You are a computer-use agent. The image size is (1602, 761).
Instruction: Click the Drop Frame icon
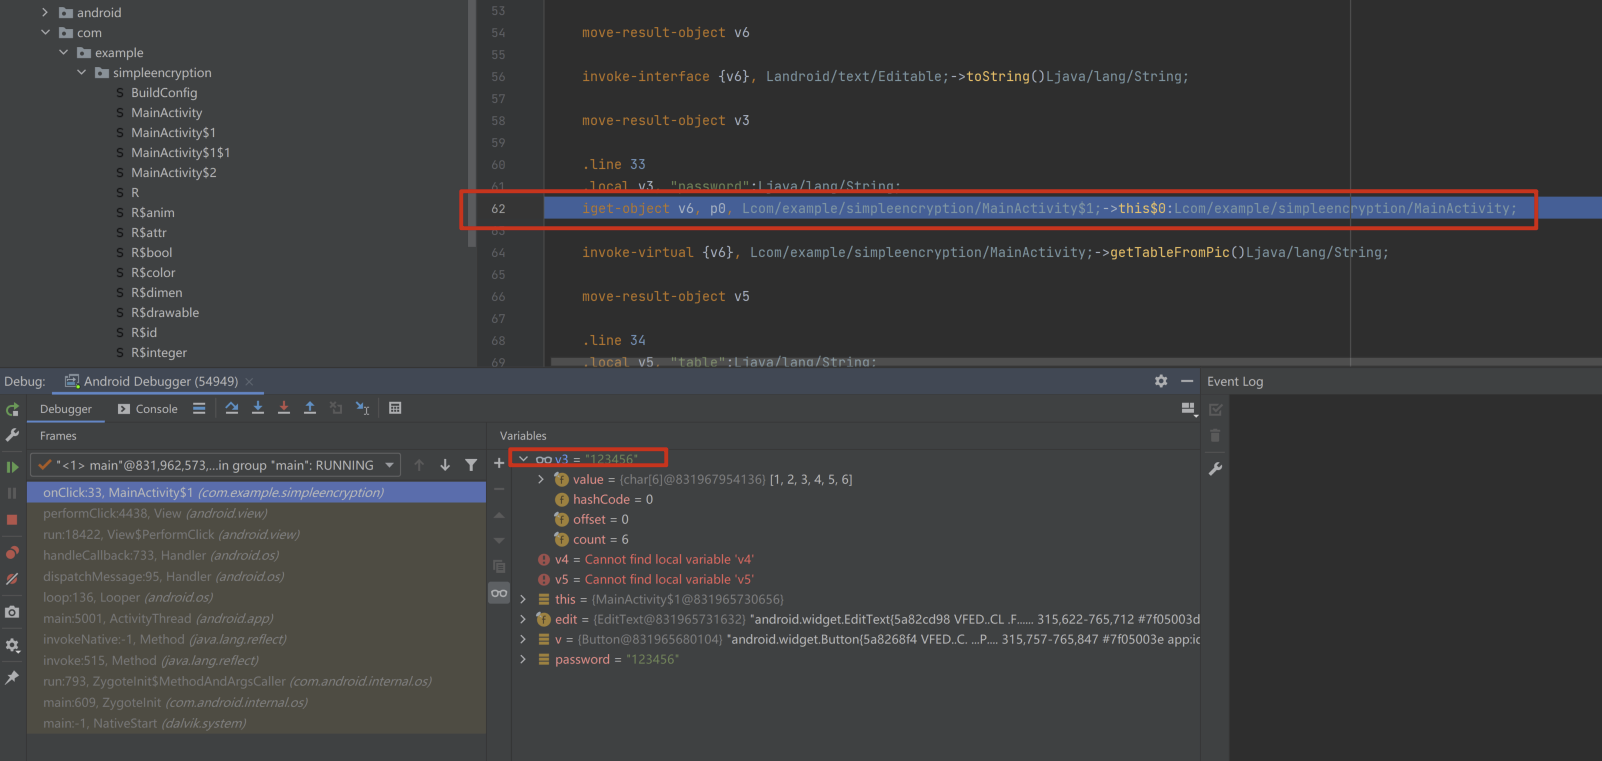pos(336,408)
